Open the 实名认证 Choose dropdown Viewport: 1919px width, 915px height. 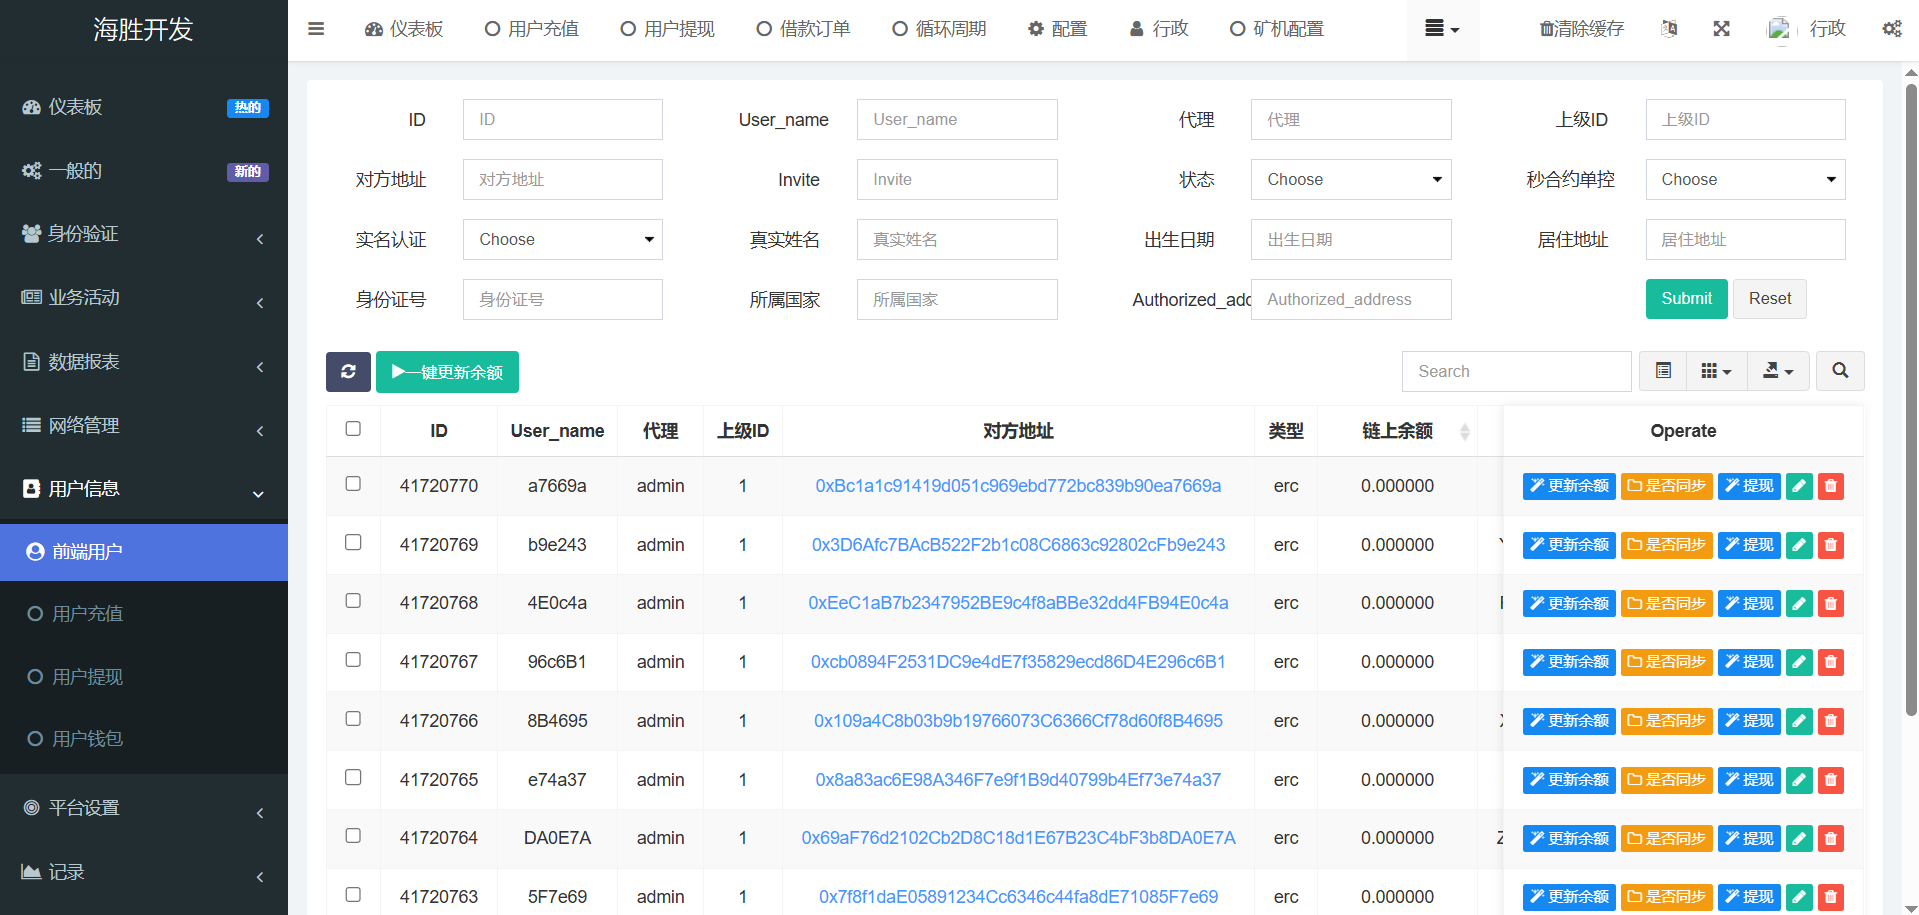pyautogui.click(x=562, y=240)
